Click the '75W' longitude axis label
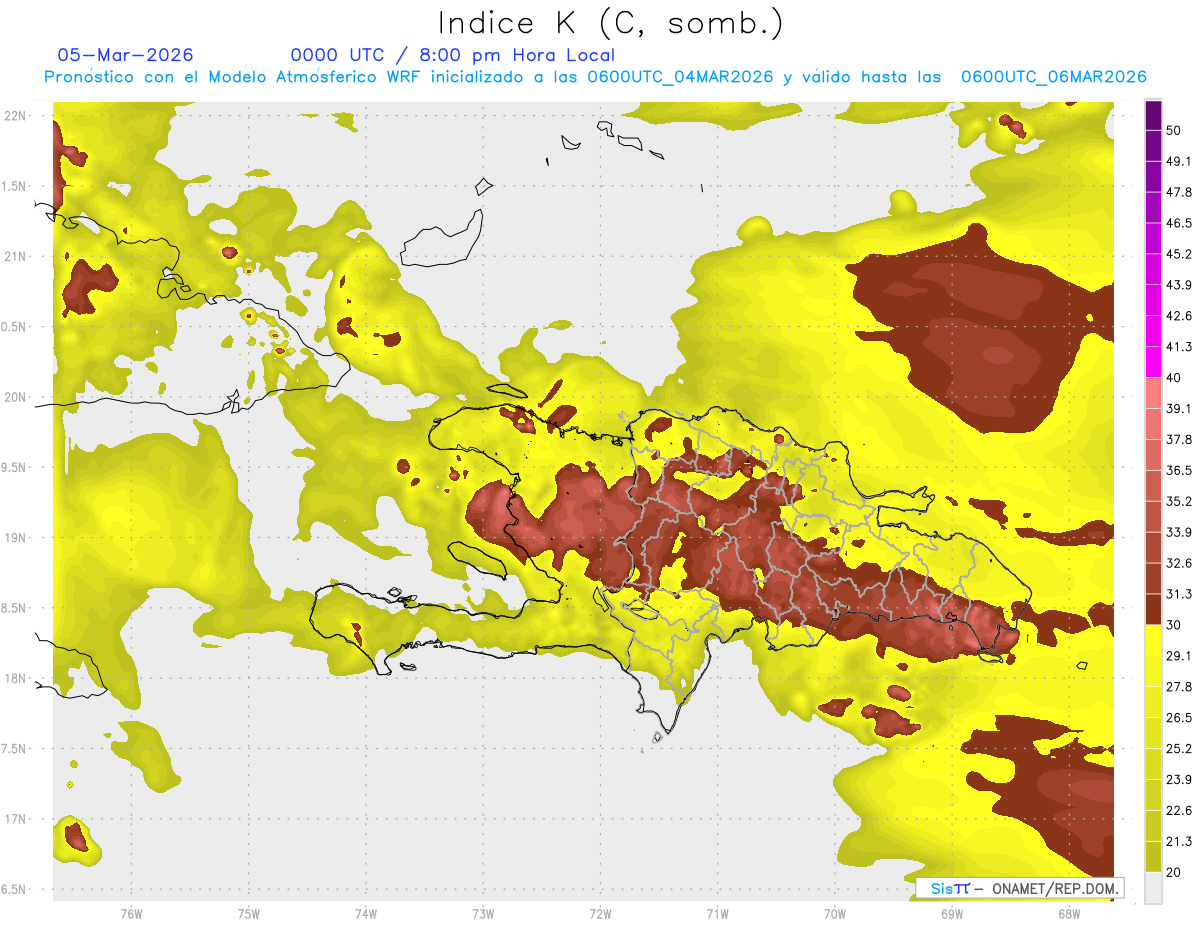1200x927 pixels. 249,912
